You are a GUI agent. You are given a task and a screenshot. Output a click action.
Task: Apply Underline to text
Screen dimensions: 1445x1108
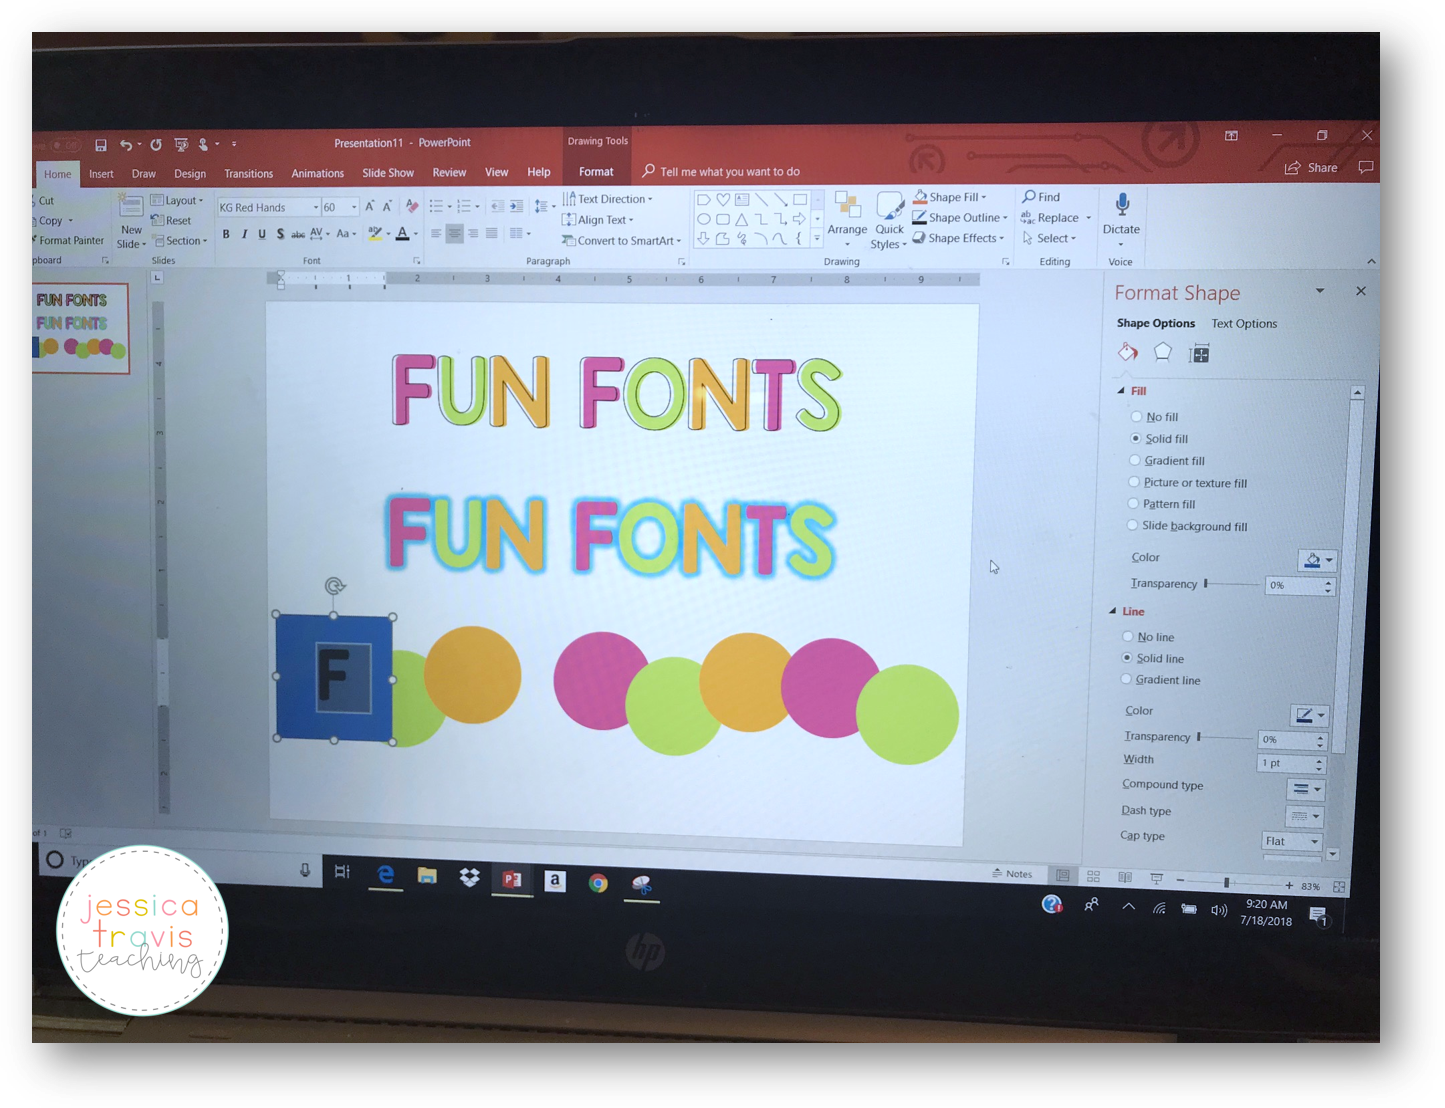pos(262,234)
